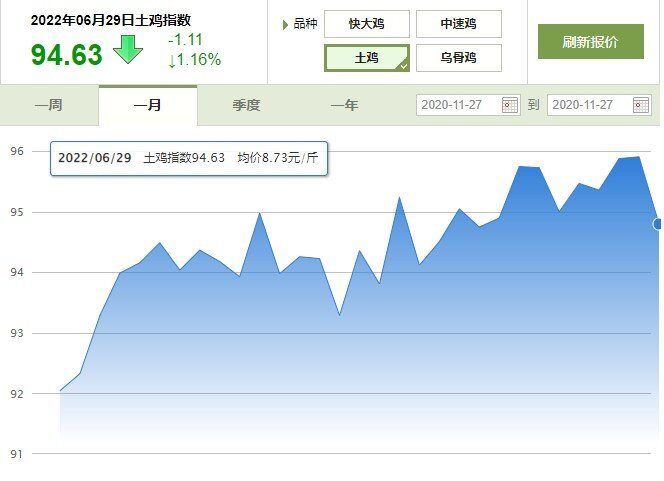Click the change value -1.11
664x481 pixels.
[185, 40]
